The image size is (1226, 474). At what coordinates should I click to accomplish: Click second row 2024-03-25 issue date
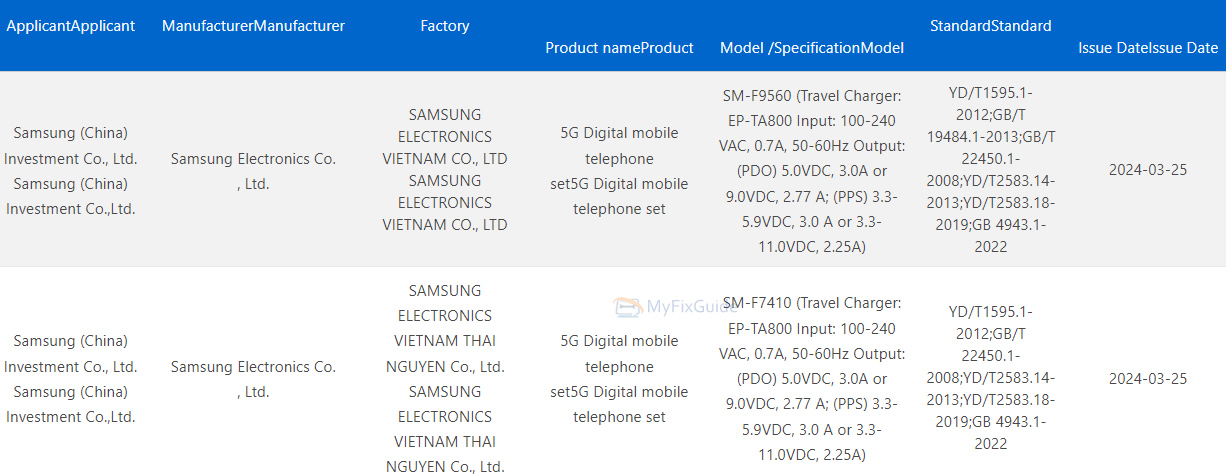[x=1147, y=379]
